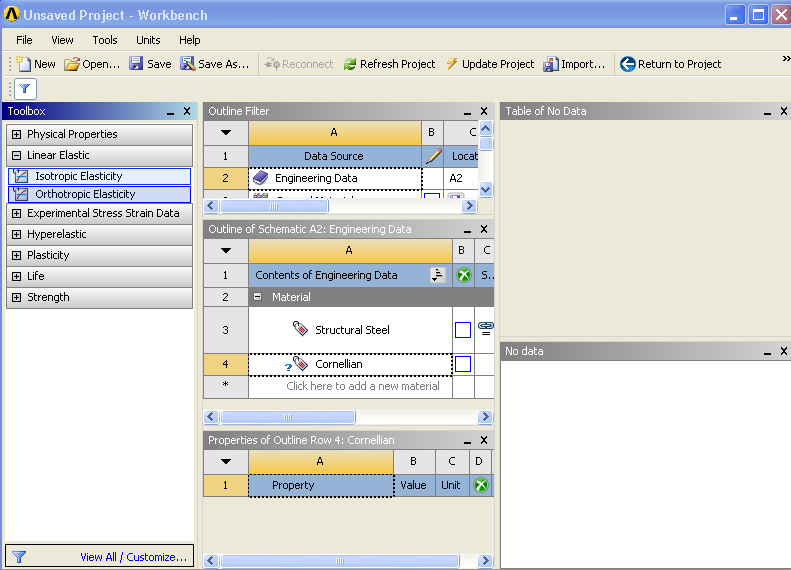The width and height of the screenshot is (791, 570).
Task: Click here to add a new material
Action: (x=363, y=386)
